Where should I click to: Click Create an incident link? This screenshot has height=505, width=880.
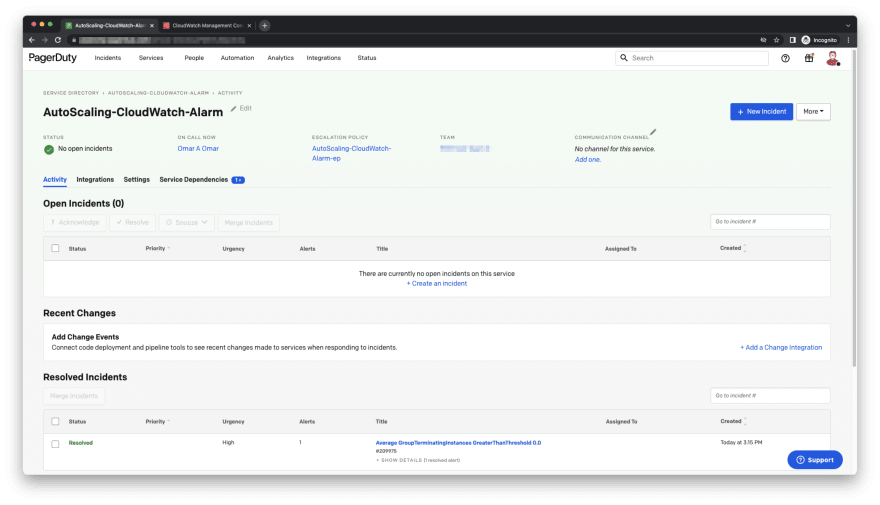point(437,283)
